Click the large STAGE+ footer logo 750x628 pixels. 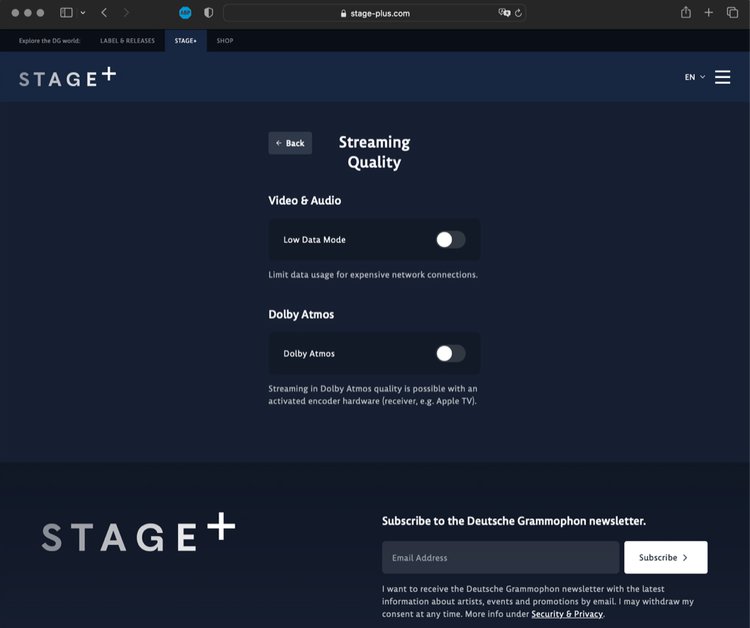(x=139, y=532)
